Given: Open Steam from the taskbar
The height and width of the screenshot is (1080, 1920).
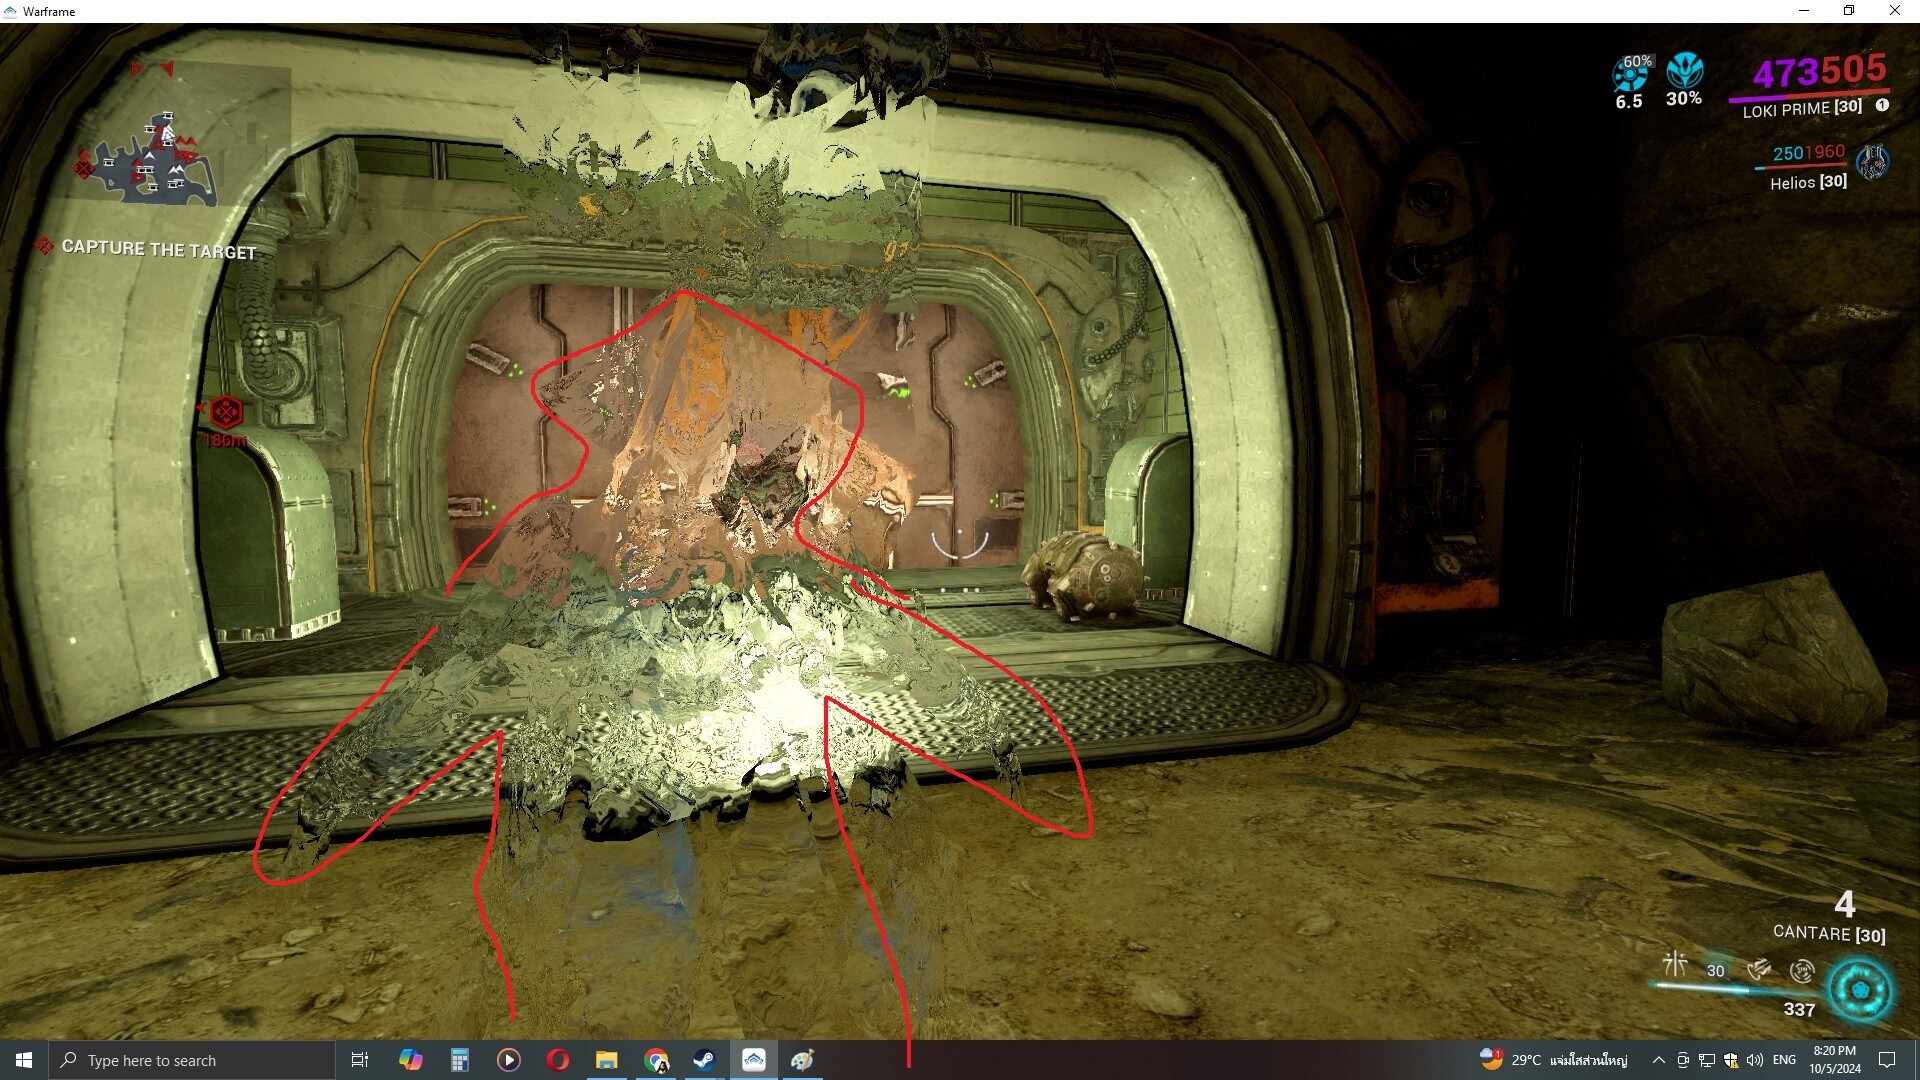Looking at the screenshot, I should click(x=703, y=1059).
